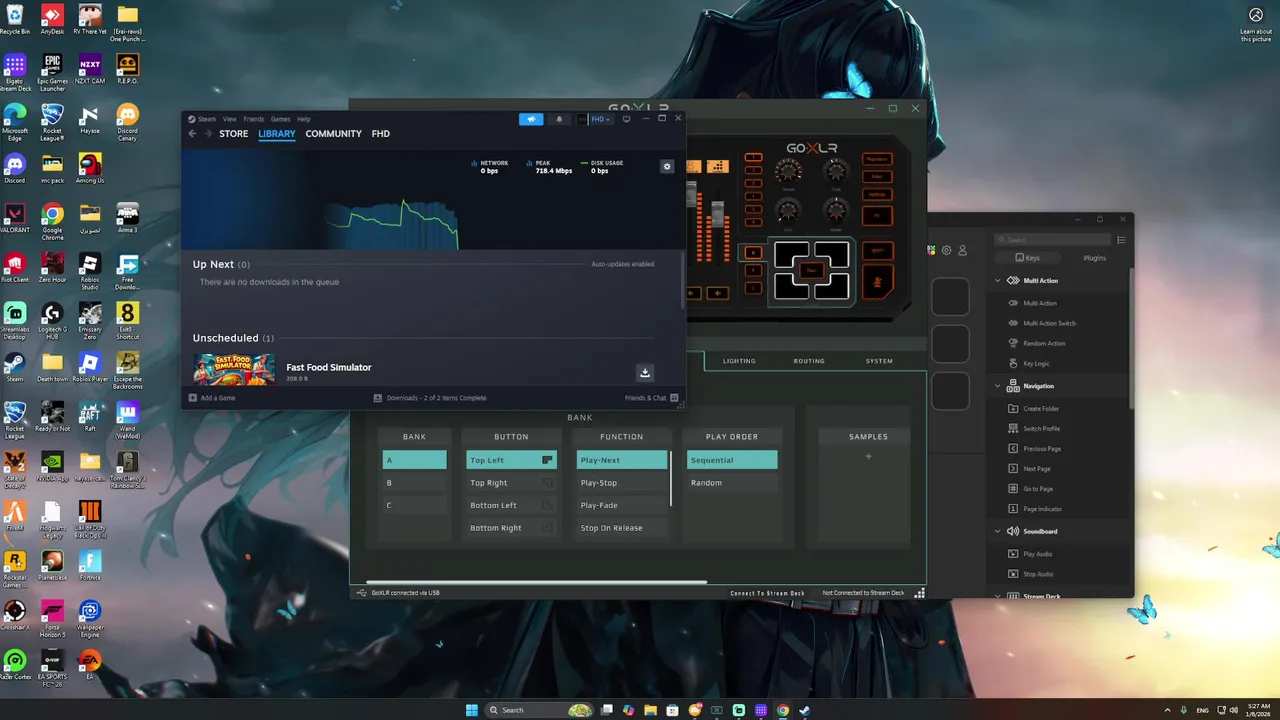The image size is (1280, 720).
Task: Select Random Action item
Action: point(1044,343)
